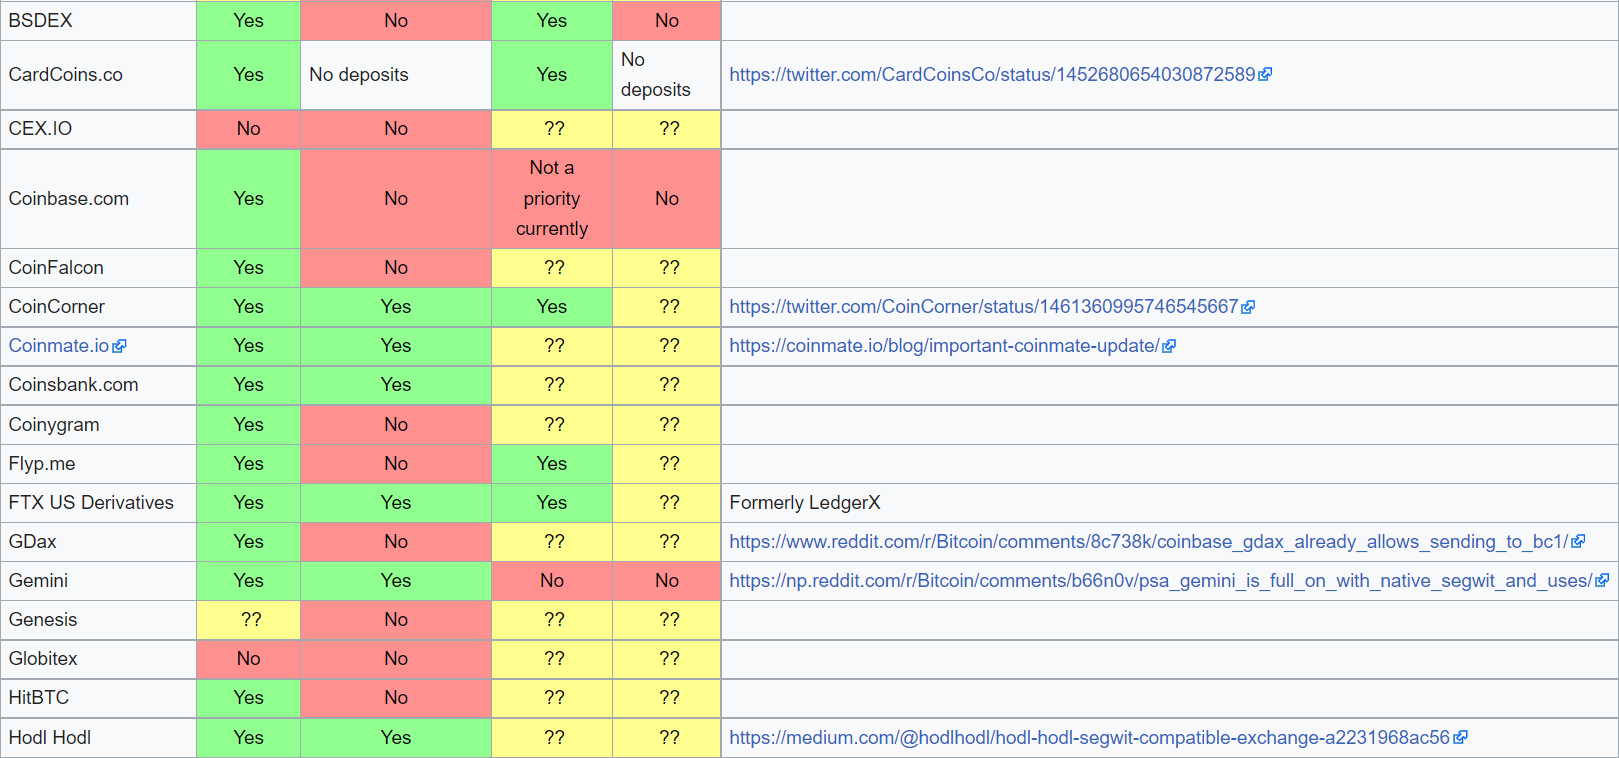
Task: Click the green 'Yes' first-column cell for HitBTC
Action: coord(248,698)
